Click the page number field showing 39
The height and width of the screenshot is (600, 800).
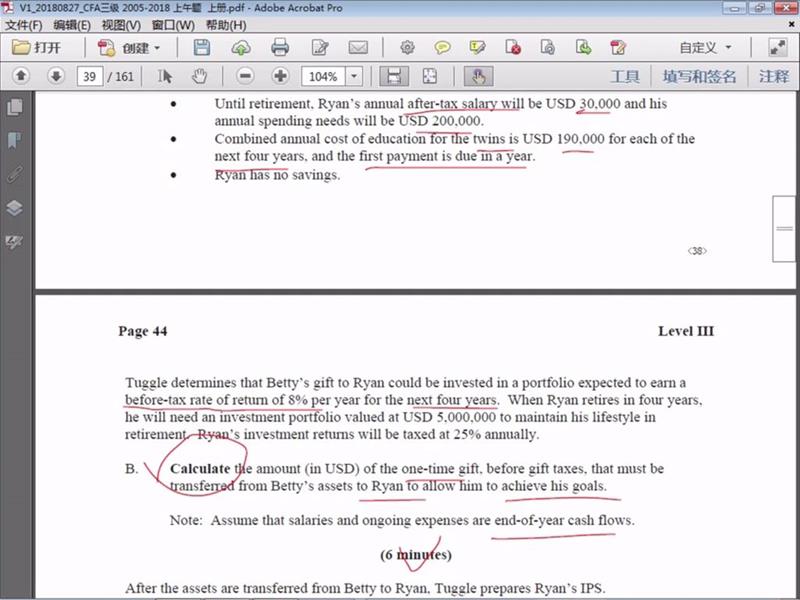click(x=90, y=77)
